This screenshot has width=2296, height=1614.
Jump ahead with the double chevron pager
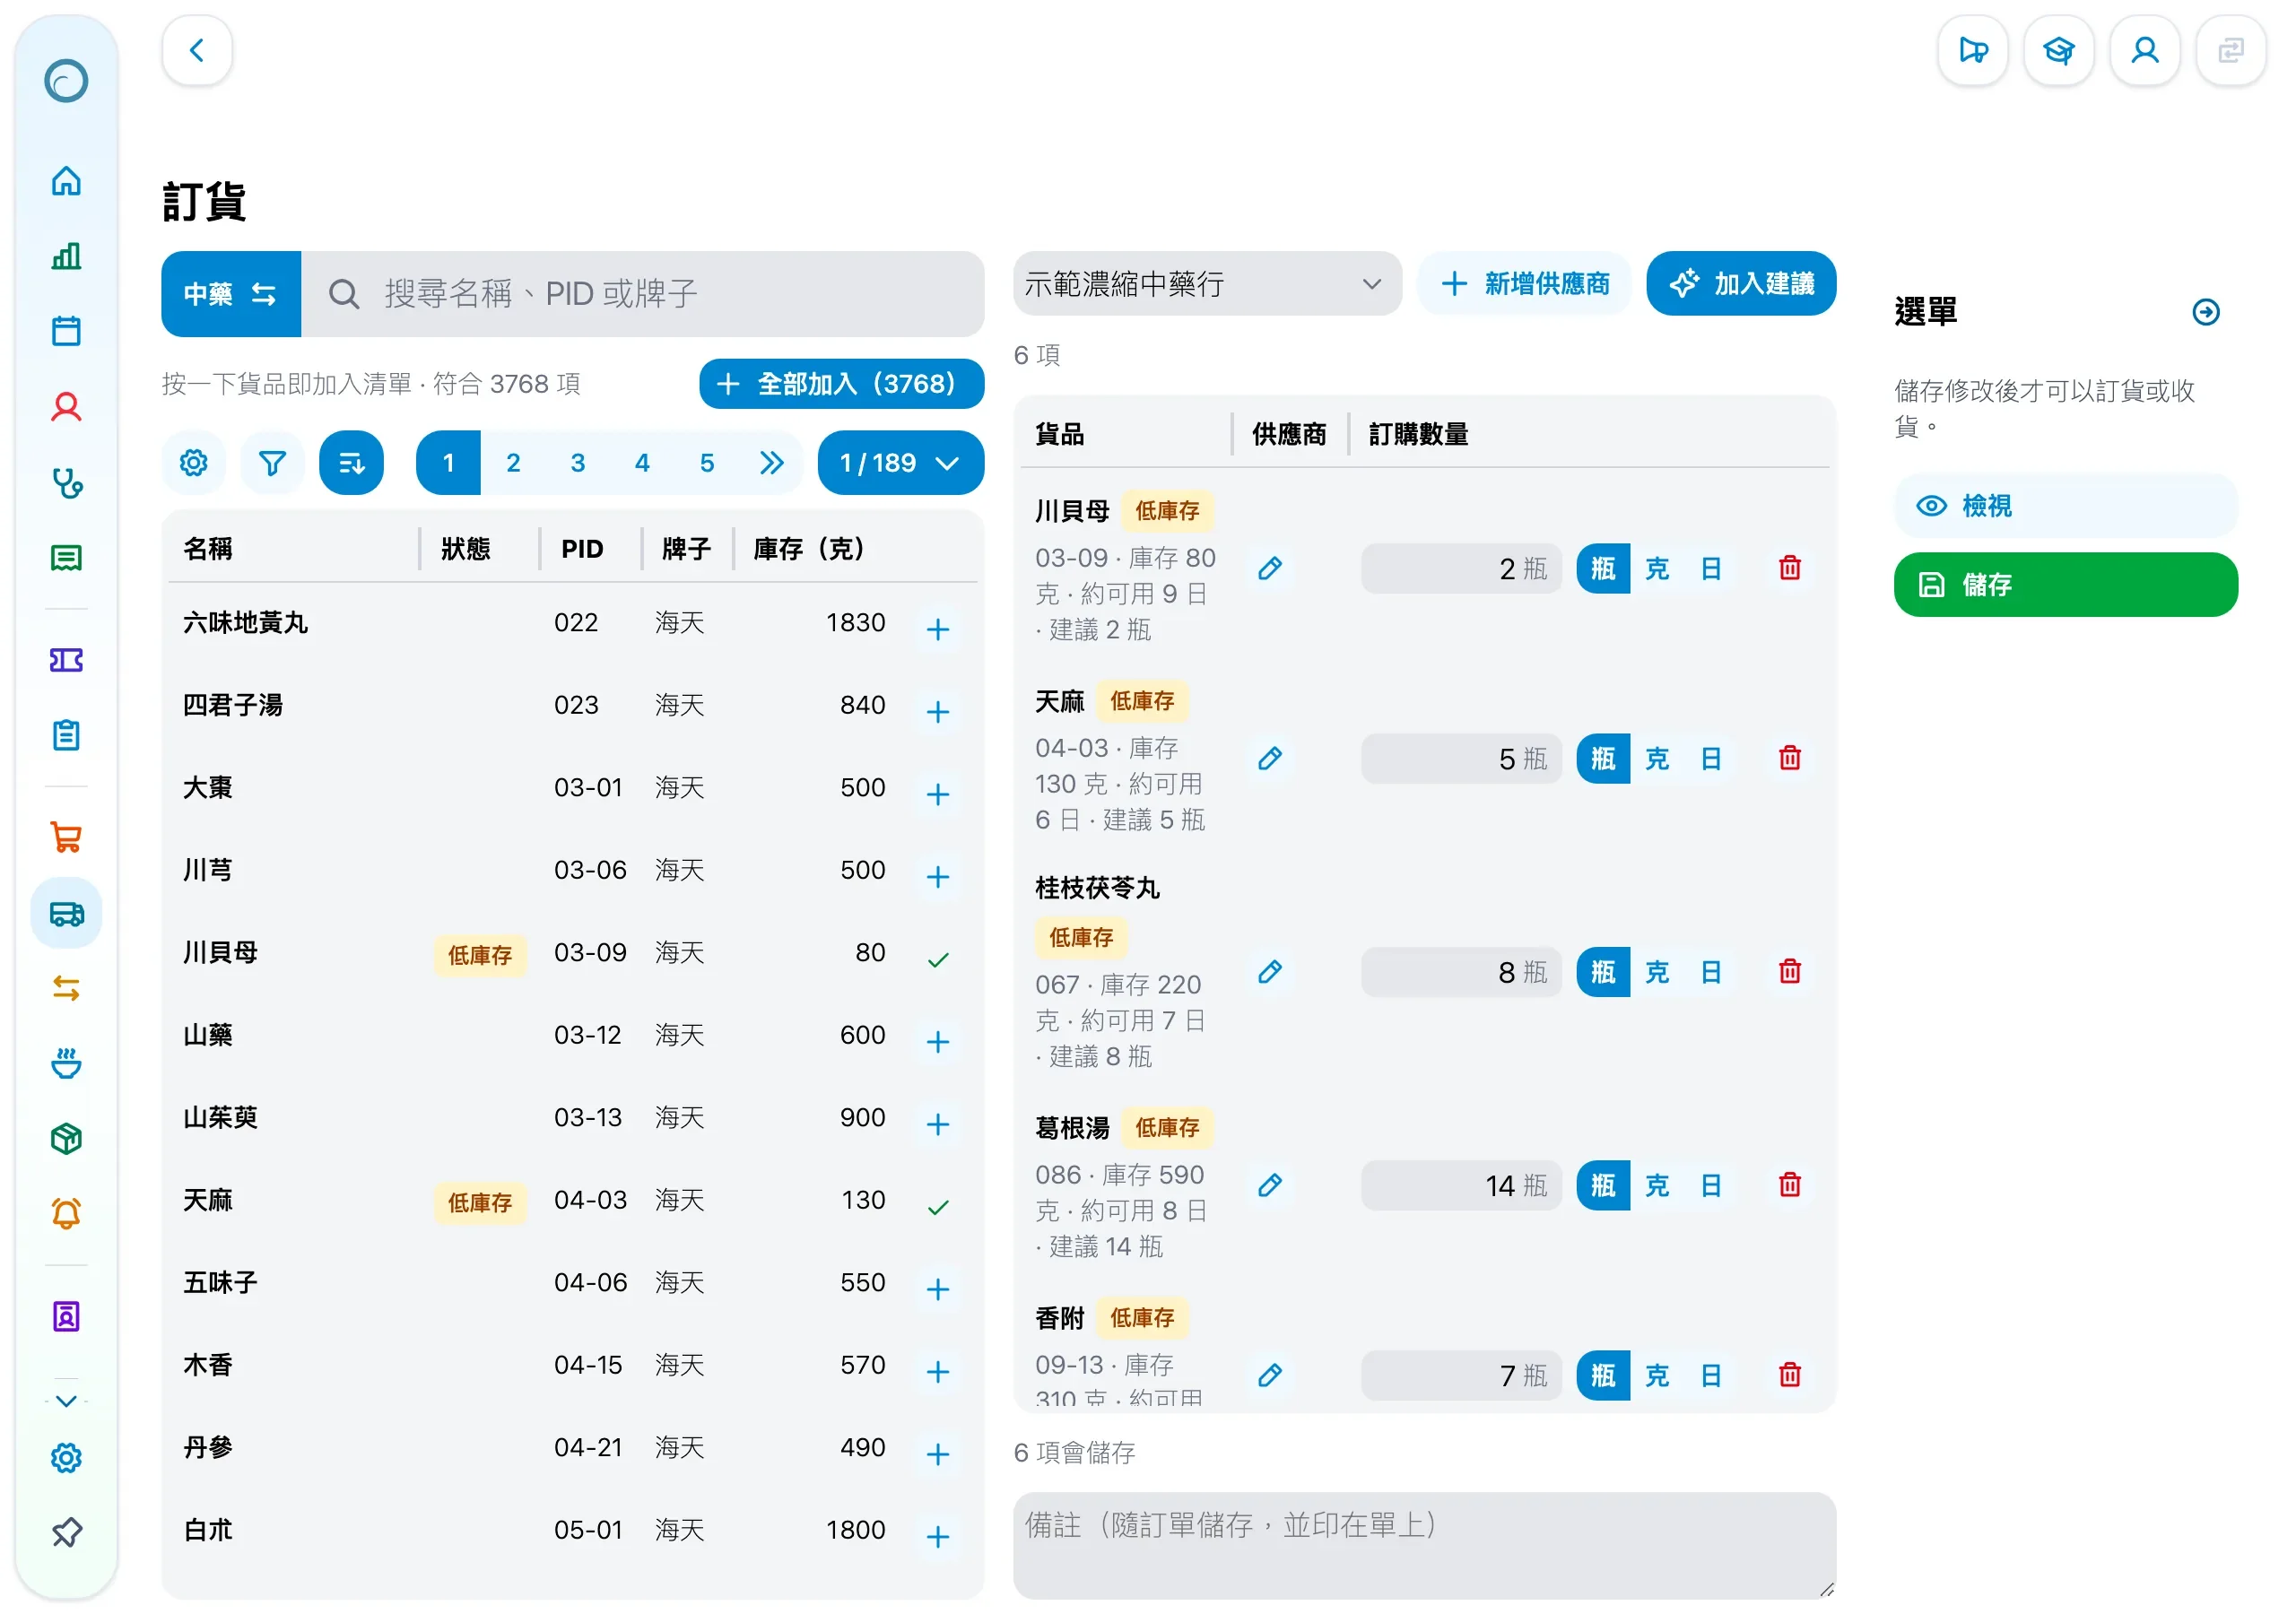[771, 463]
